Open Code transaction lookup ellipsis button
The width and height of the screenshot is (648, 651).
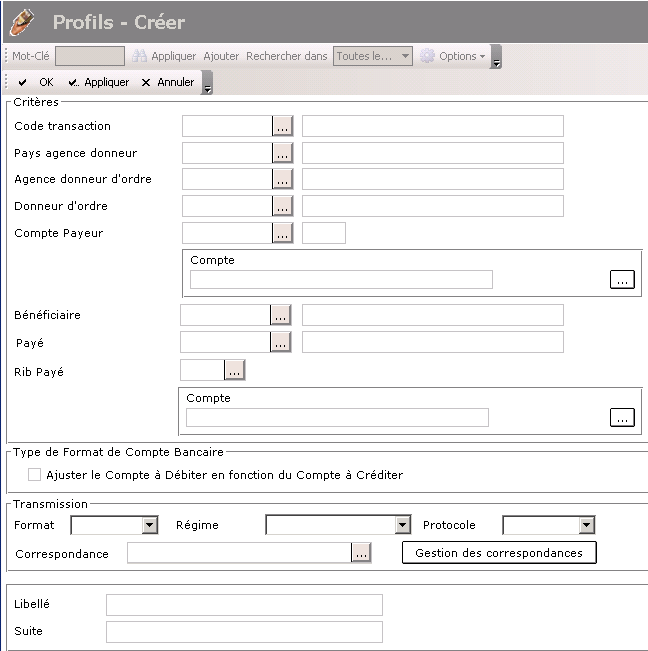point(282,126)
